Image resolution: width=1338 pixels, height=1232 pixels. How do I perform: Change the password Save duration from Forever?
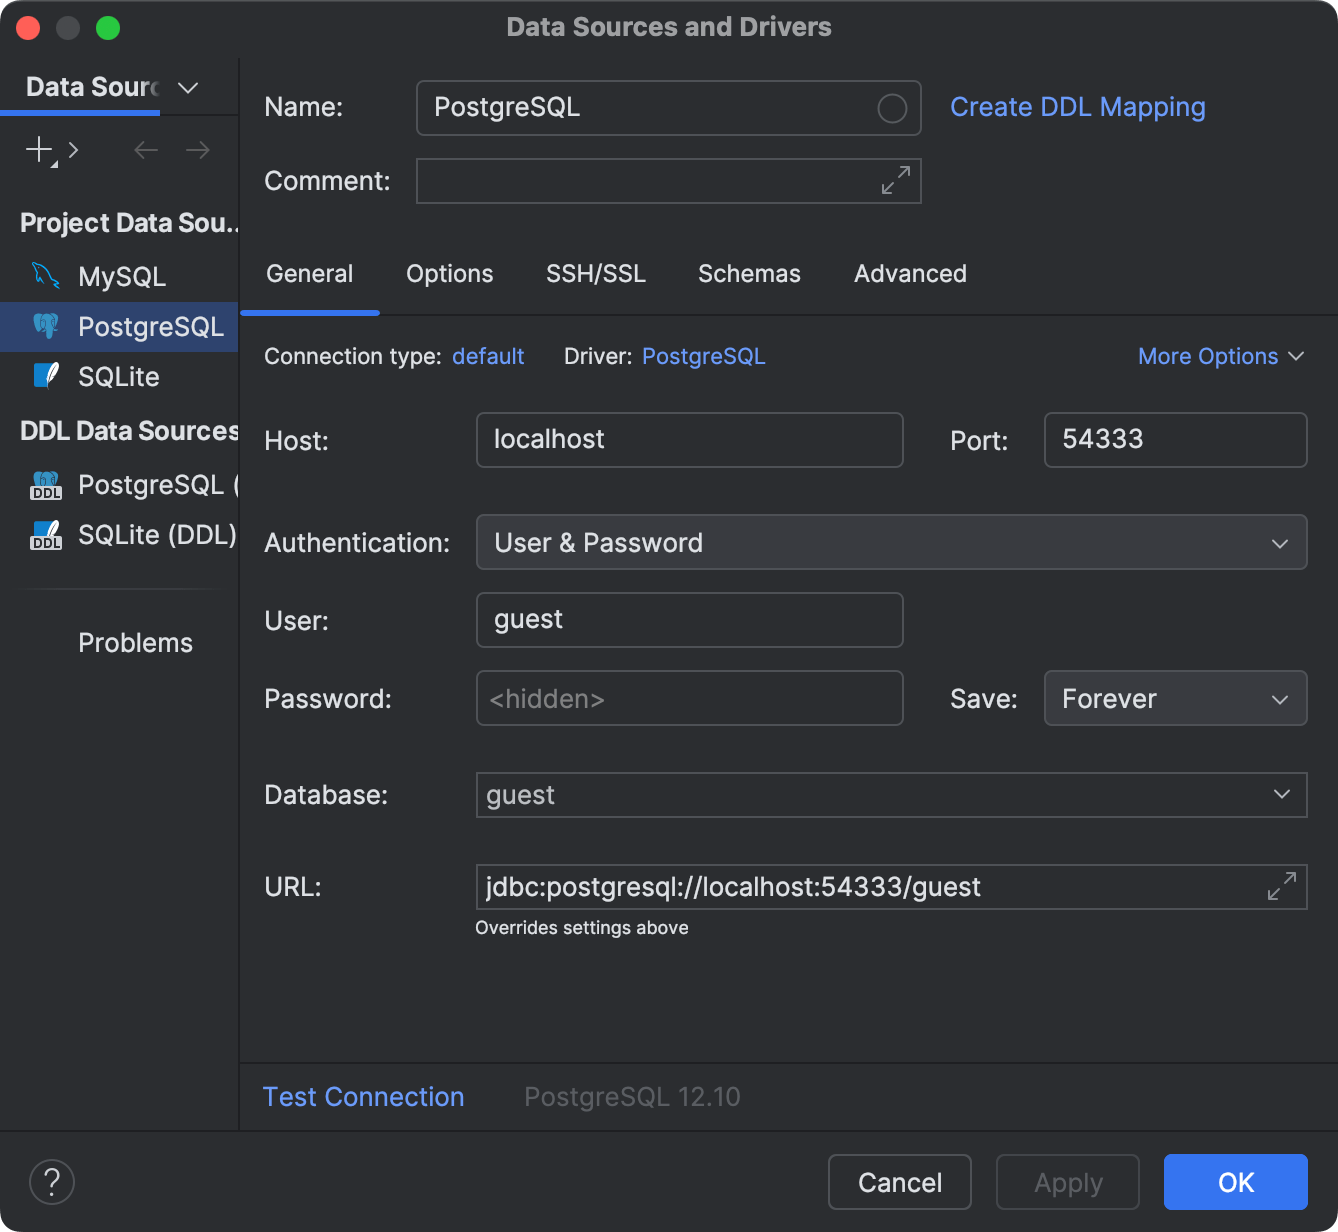1175,698
